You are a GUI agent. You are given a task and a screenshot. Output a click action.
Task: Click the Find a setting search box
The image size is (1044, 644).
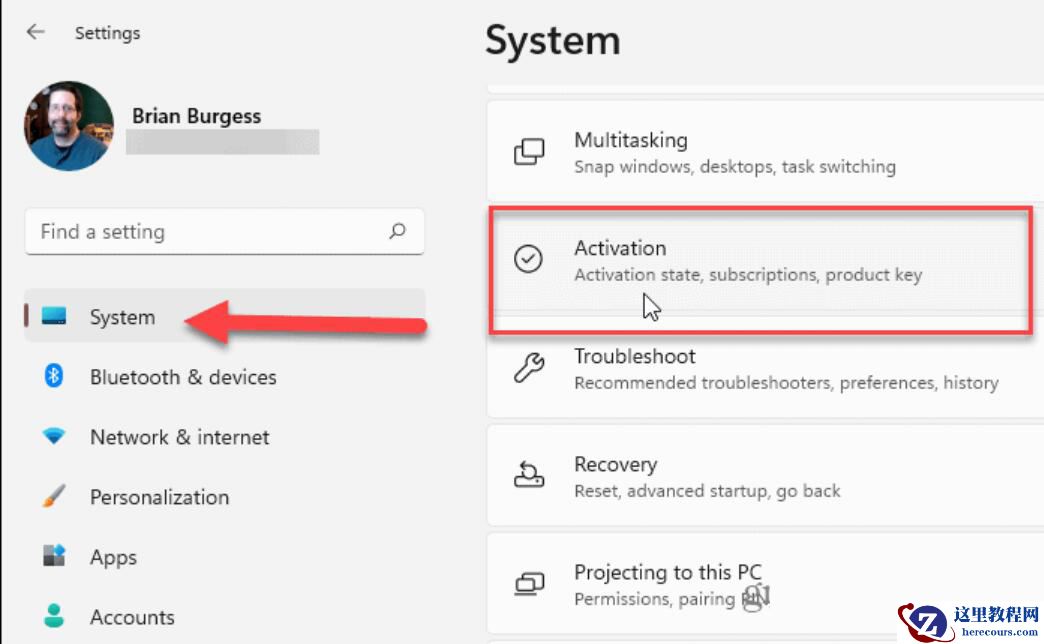coord(210,232)
